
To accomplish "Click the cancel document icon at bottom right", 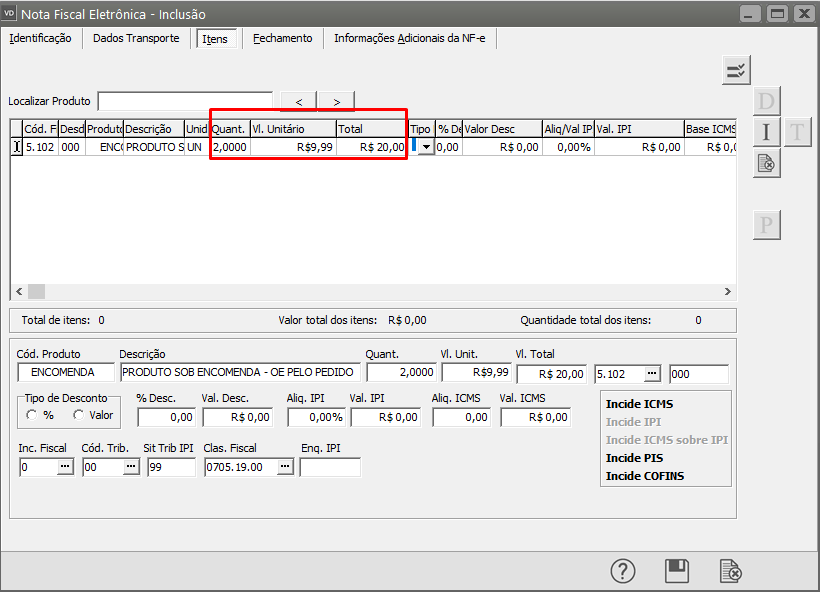I will (731, 571).
